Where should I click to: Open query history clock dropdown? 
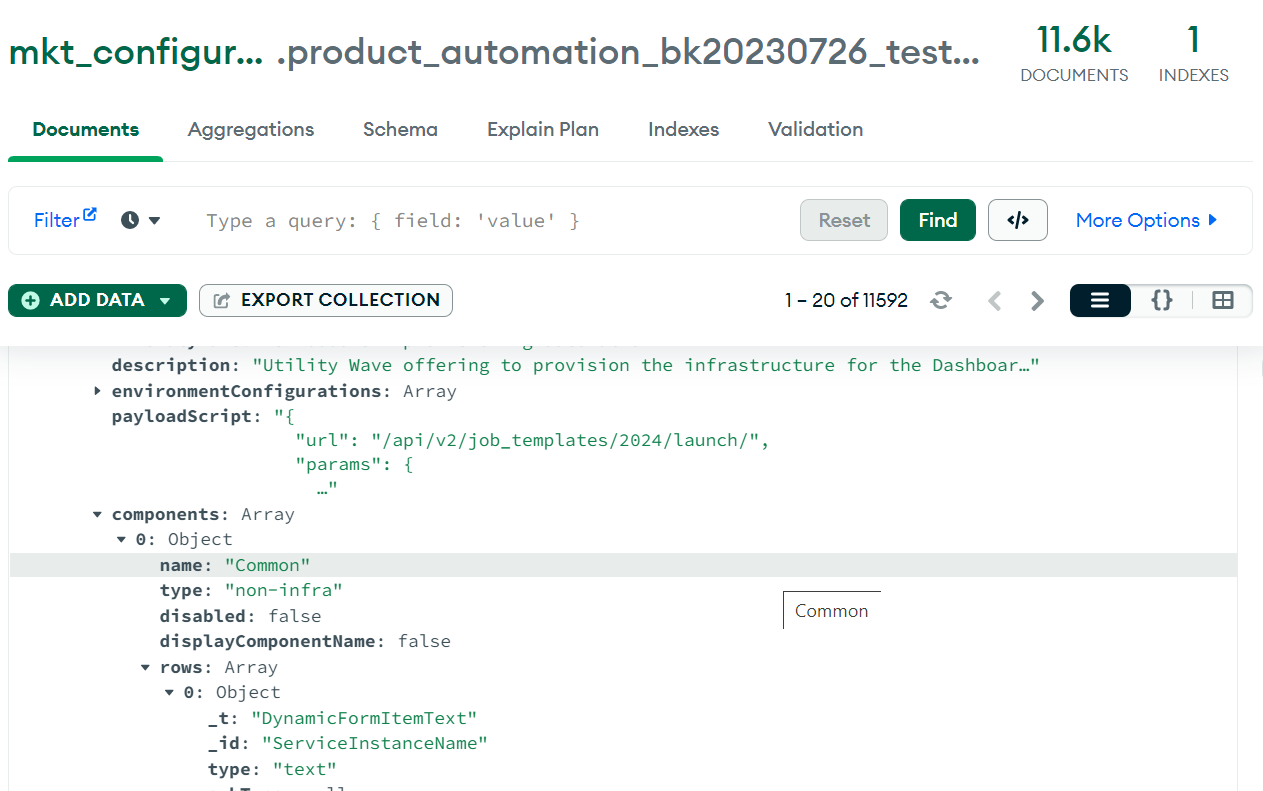(140, 220)
